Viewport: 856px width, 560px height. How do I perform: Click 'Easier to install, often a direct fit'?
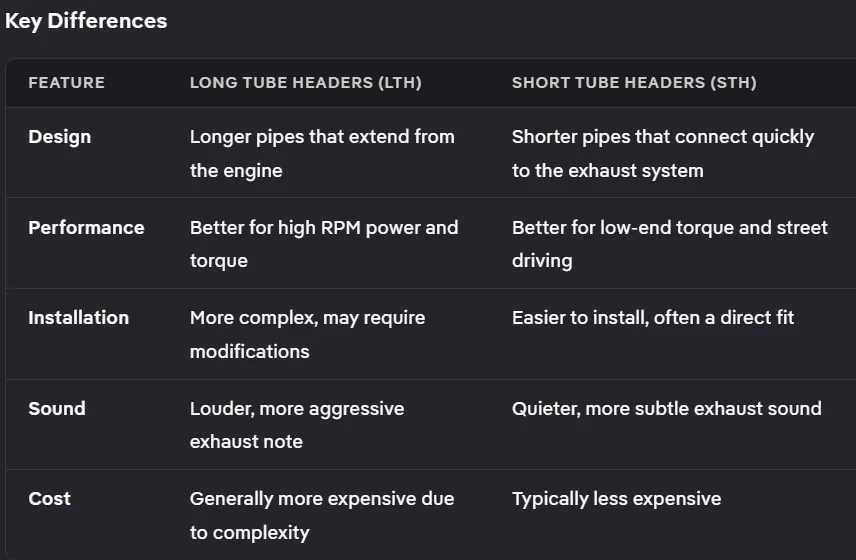[x=653, y=318]
